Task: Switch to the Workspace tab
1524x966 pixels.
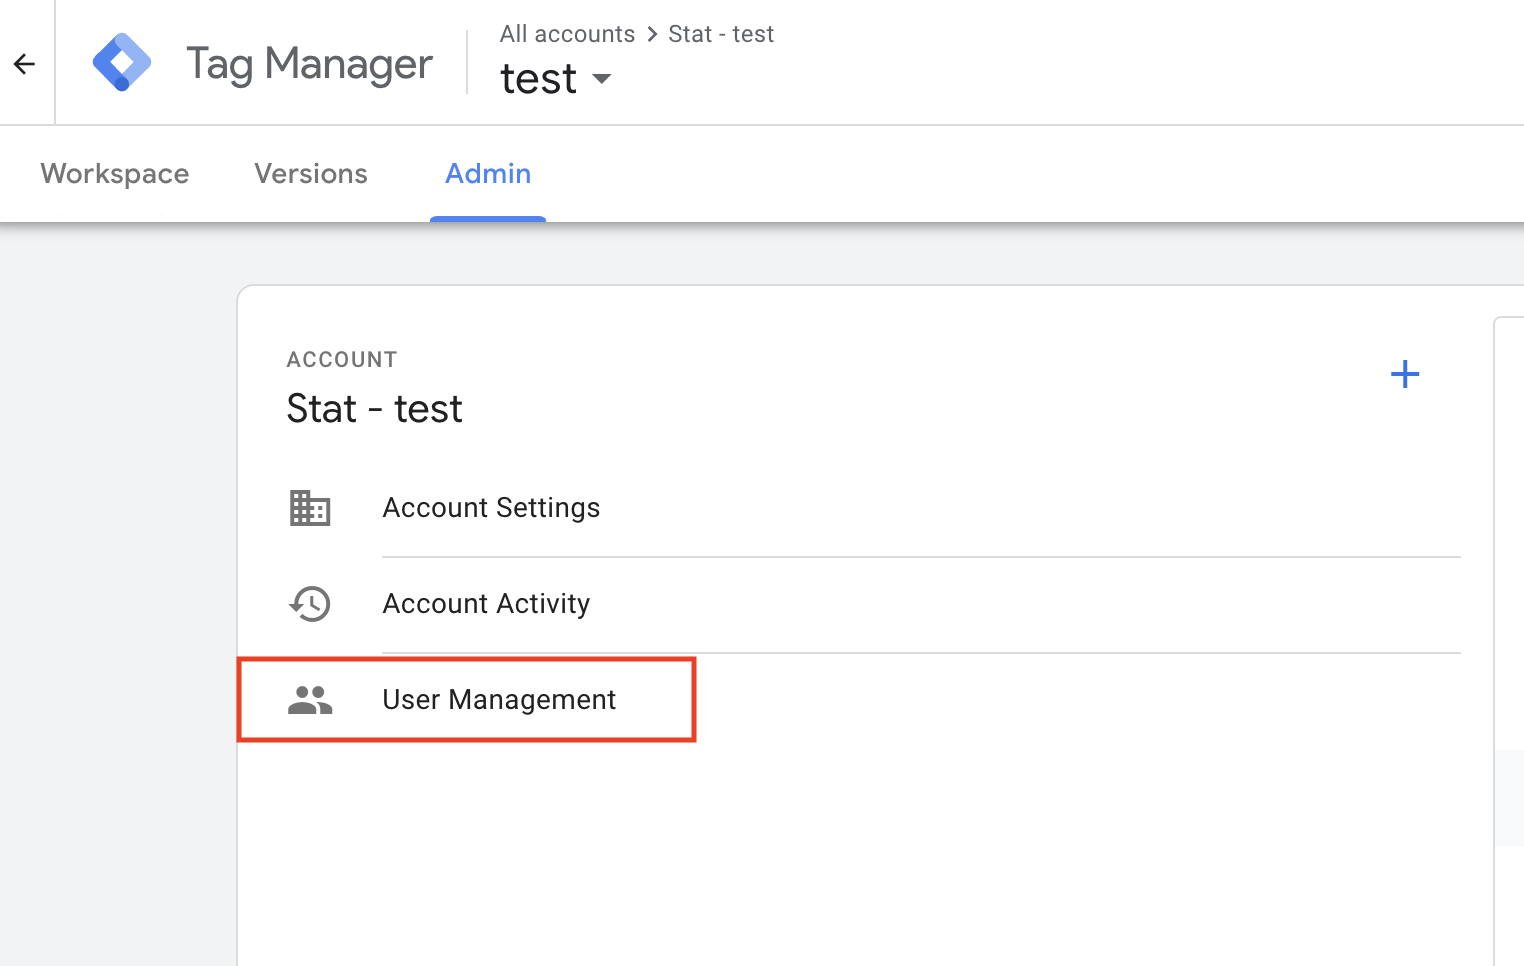Action: [x=115, y=173]
